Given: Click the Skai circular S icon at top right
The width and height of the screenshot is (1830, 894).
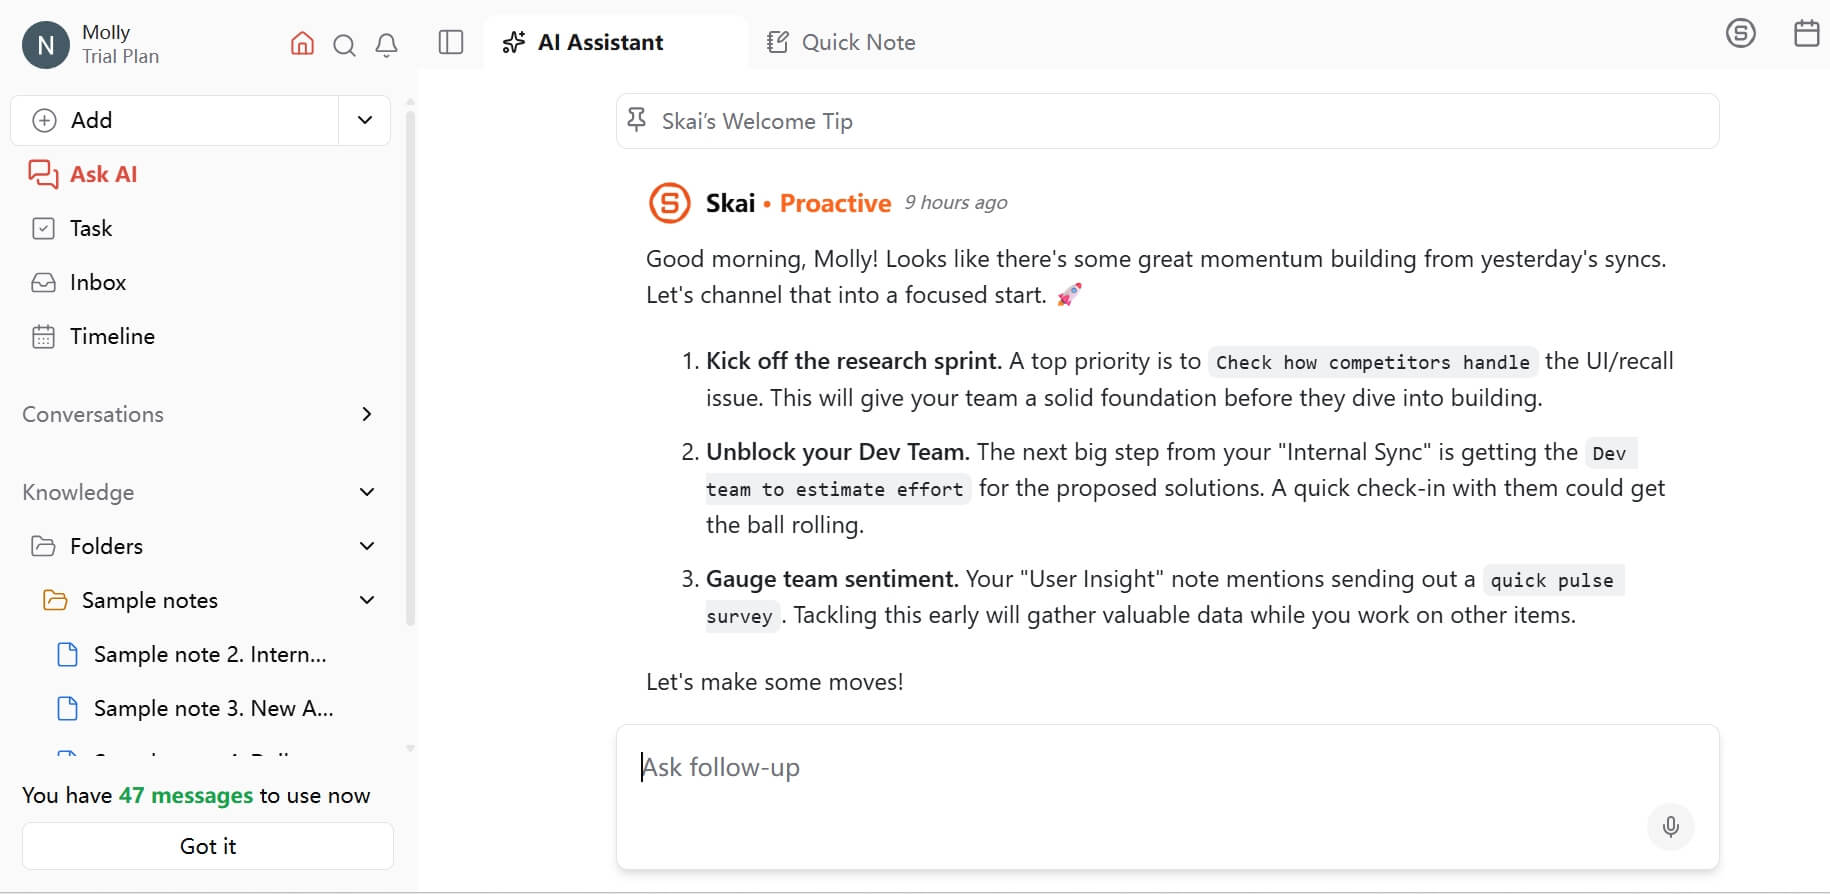Looking at the screenshot, I should (x=1740, y=33).
